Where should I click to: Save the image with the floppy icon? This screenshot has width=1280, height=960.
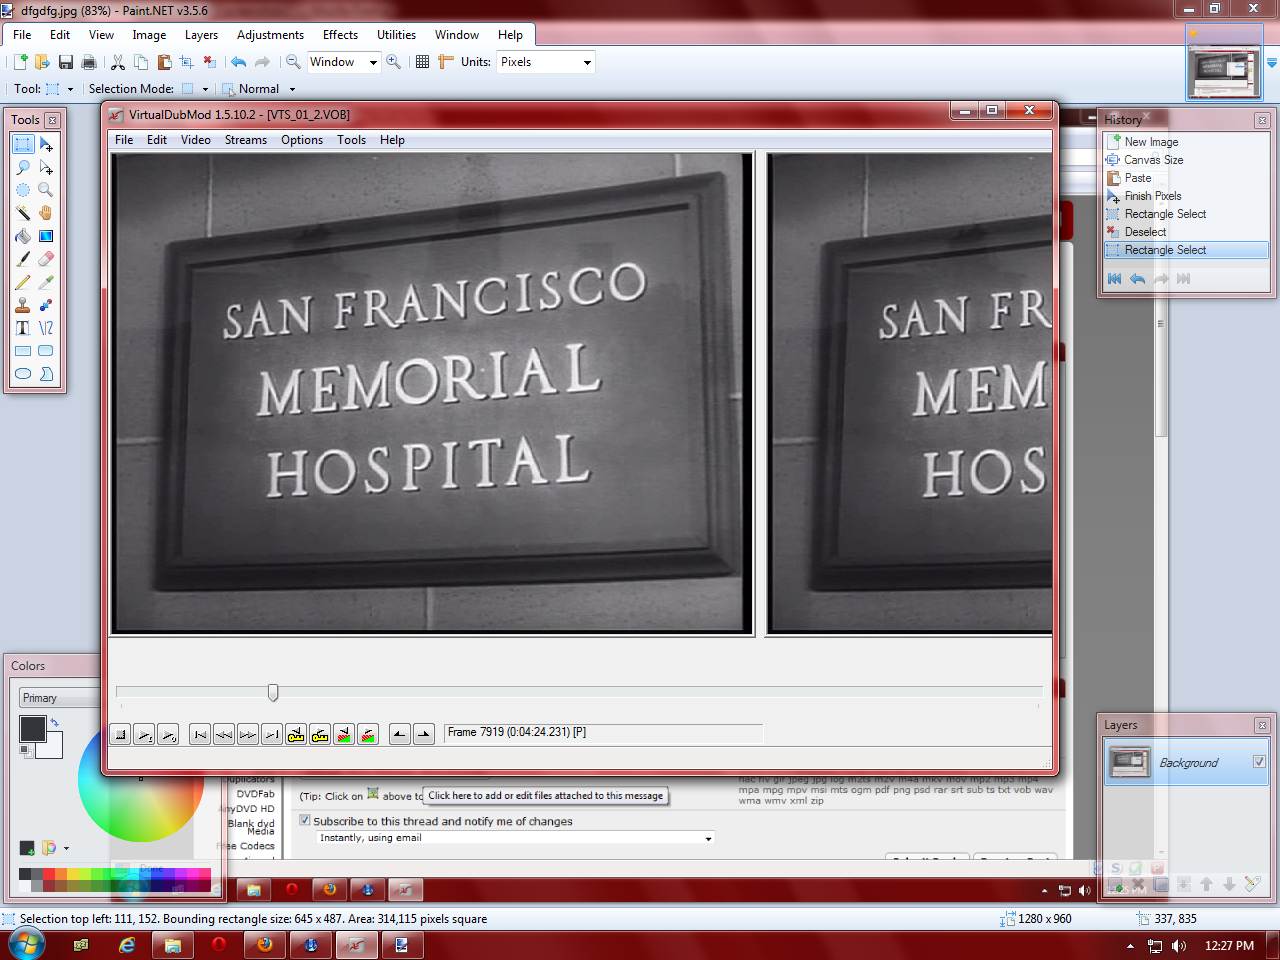66,62
